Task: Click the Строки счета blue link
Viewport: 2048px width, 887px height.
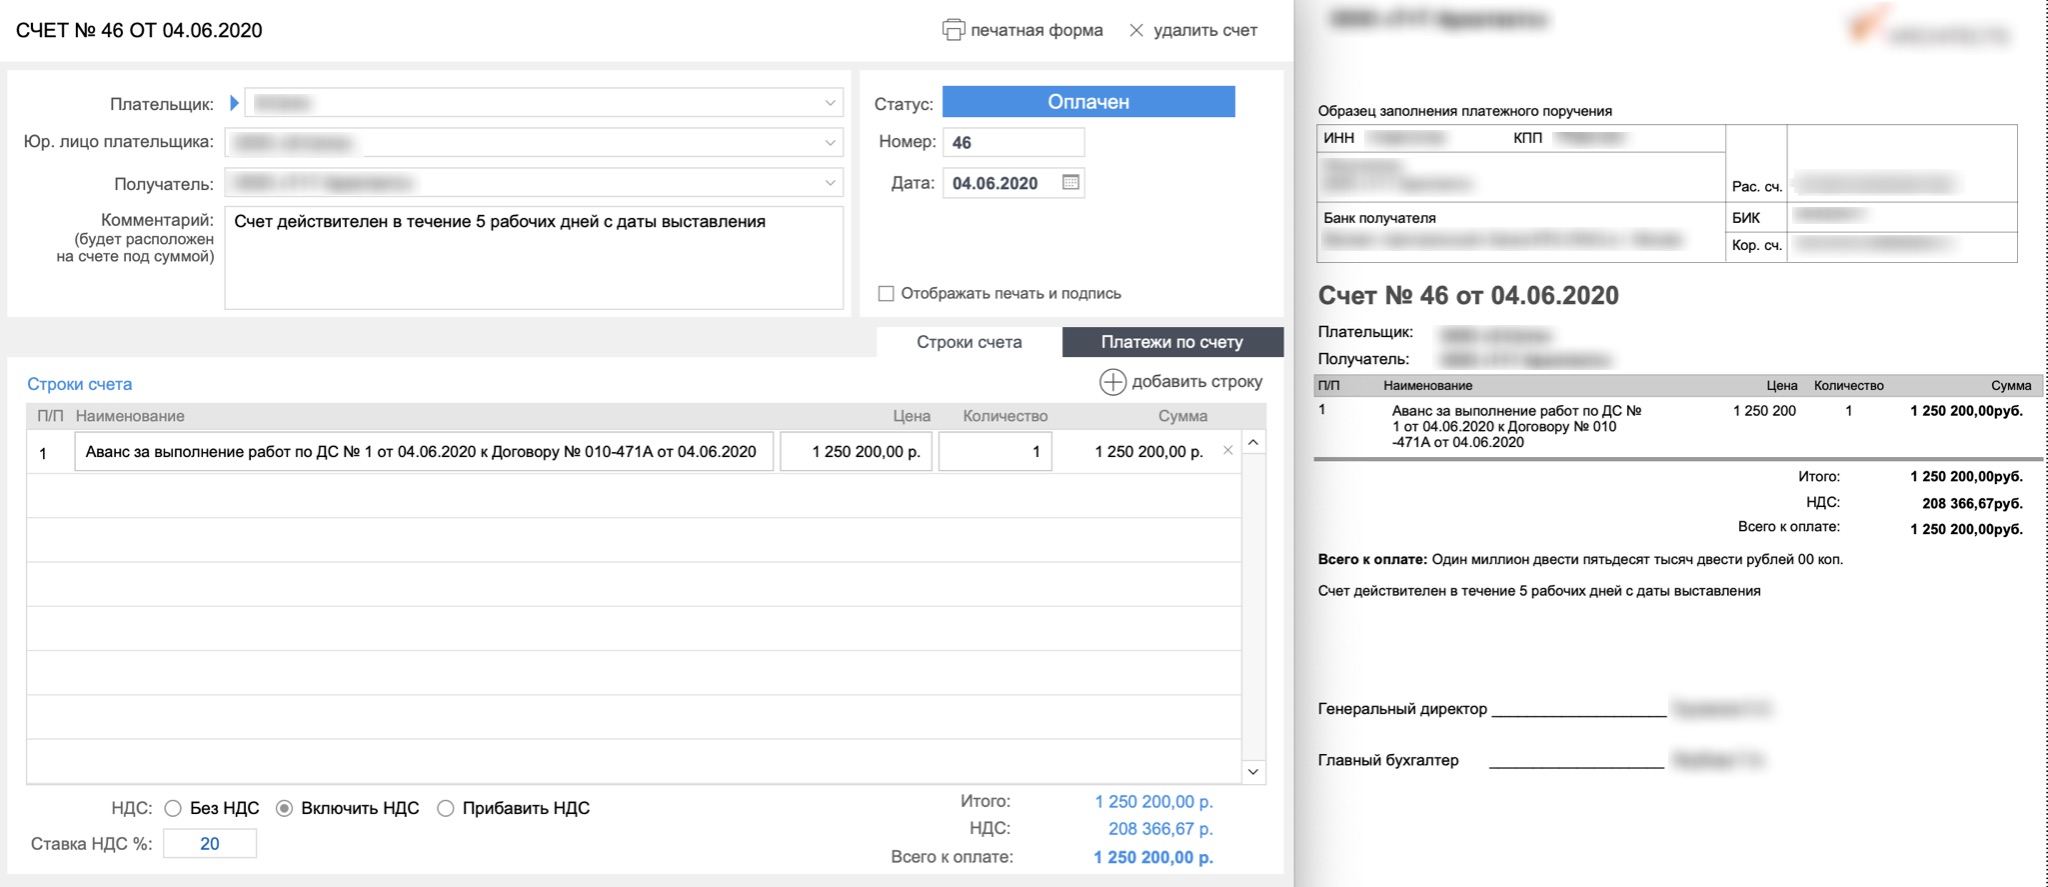Action: [x=79, y=384]
